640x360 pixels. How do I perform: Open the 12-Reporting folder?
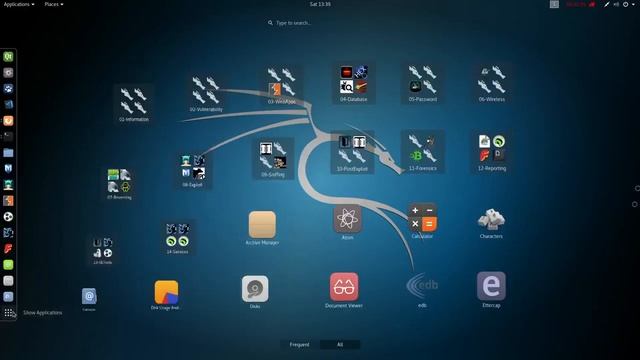[x=491, y=152]
